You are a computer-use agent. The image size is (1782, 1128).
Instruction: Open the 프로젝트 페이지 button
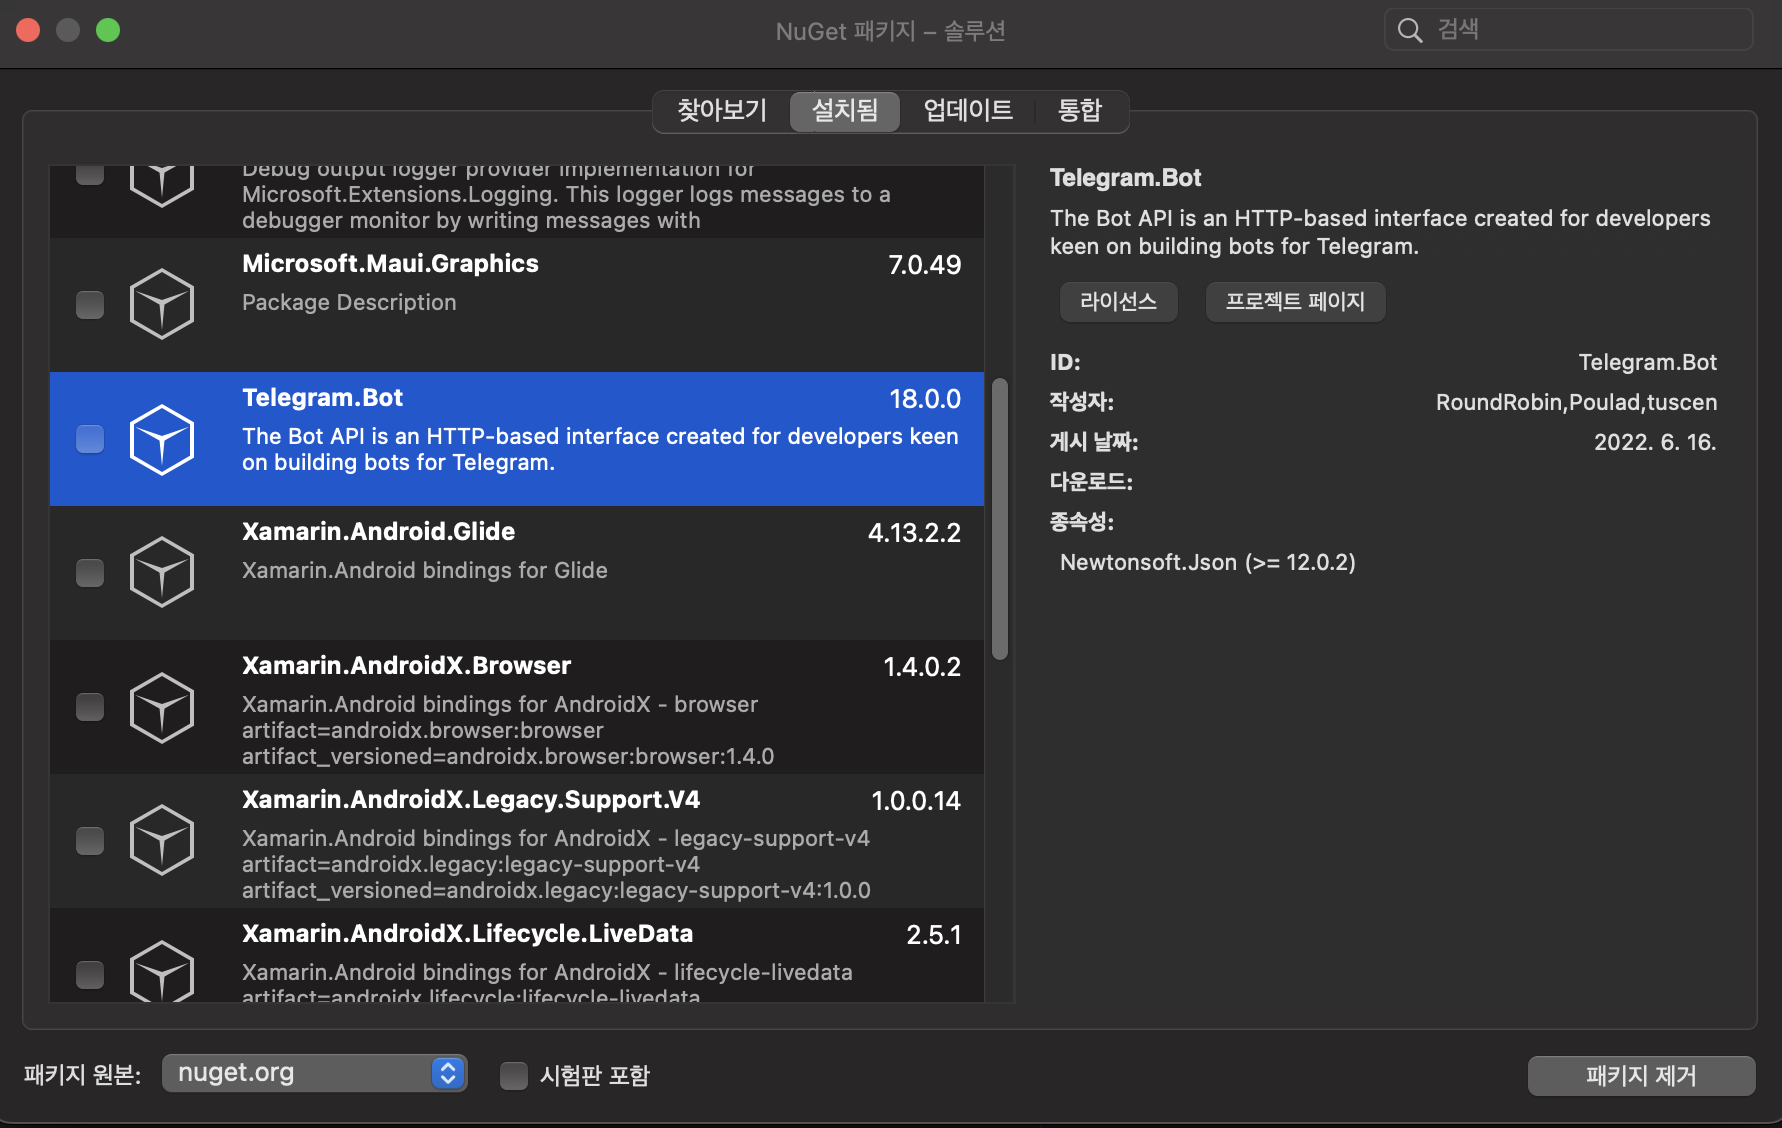1295,301
